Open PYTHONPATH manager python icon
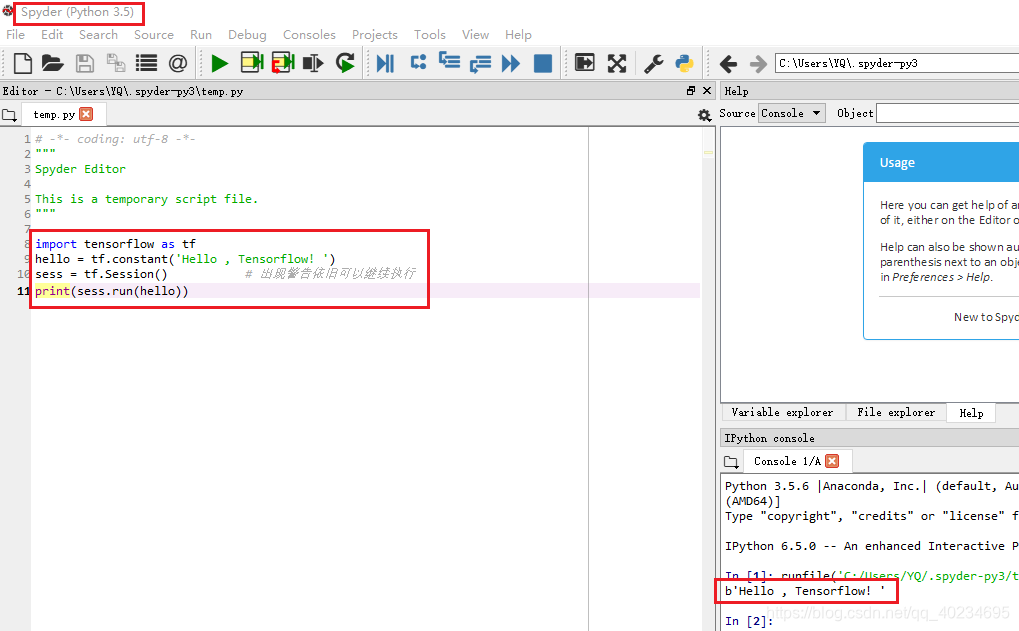Screen dimensions: 1019x631 684,63
